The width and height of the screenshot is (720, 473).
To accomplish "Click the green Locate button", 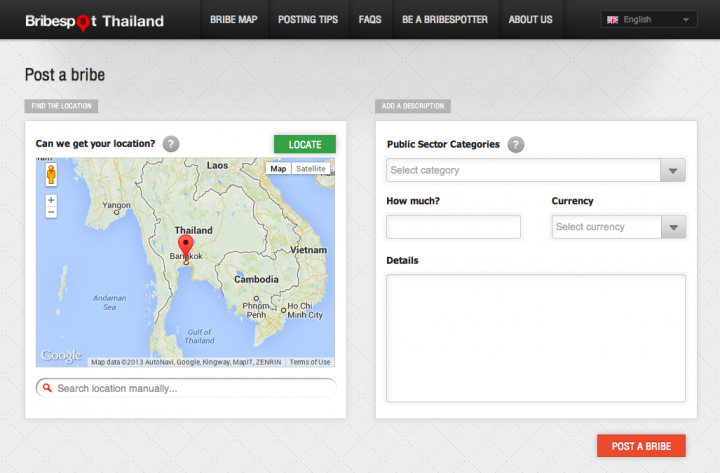I will 305,144.
